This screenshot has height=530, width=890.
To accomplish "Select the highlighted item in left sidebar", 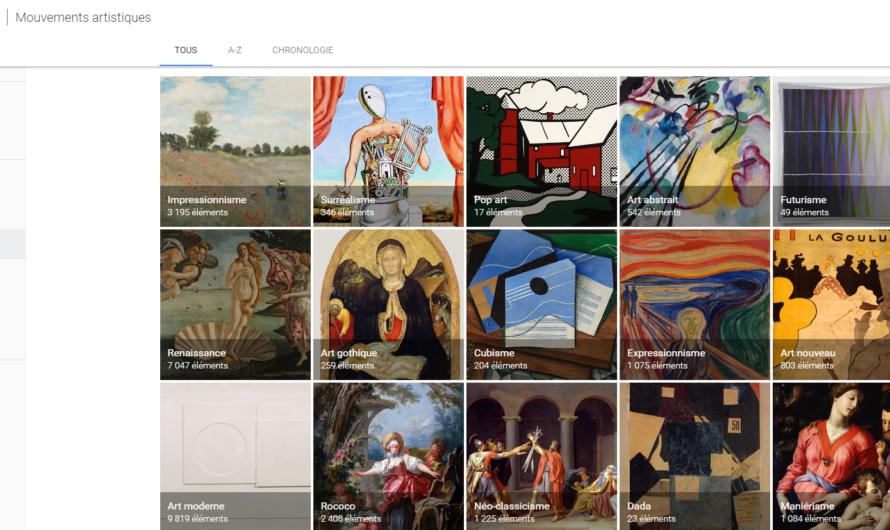I will [12, 244].
